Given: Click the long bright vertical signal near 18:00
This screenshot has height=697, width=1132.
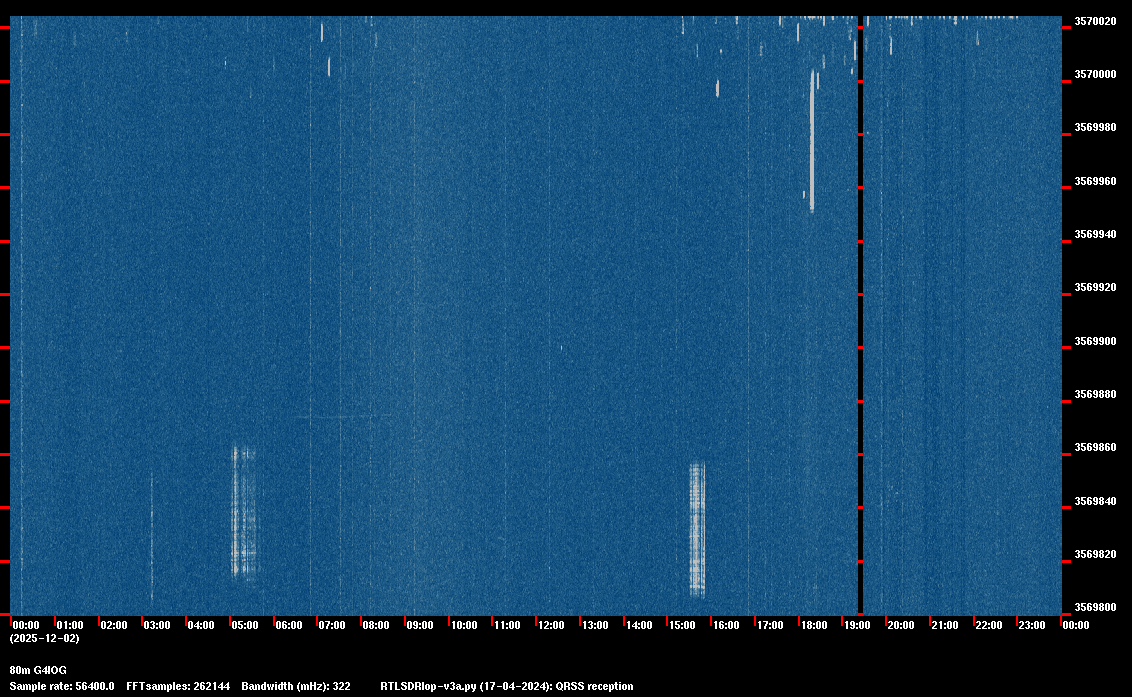Looking at the screenshot, I should pos(812,141).
